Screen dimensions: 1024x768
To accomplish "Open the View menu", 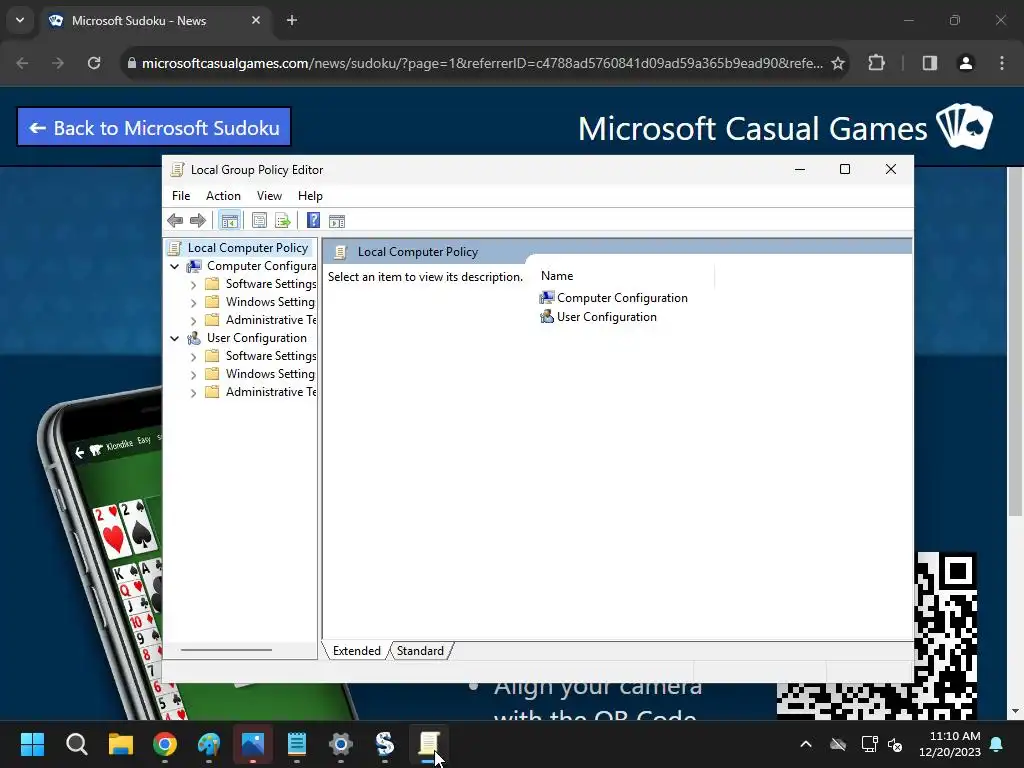I will [269, 196].
